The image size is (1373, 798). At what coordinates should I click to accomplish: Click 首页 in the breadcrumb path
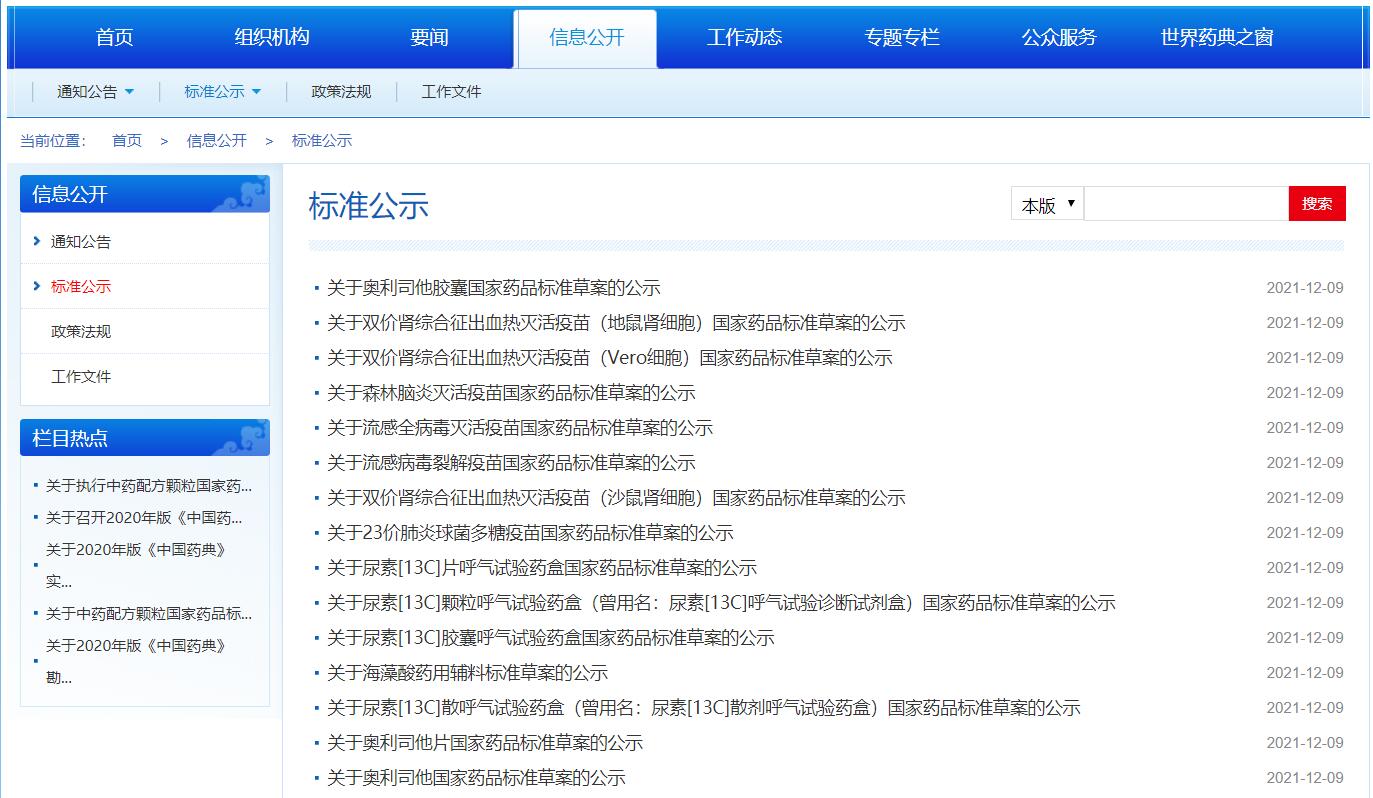click(127, 141)
